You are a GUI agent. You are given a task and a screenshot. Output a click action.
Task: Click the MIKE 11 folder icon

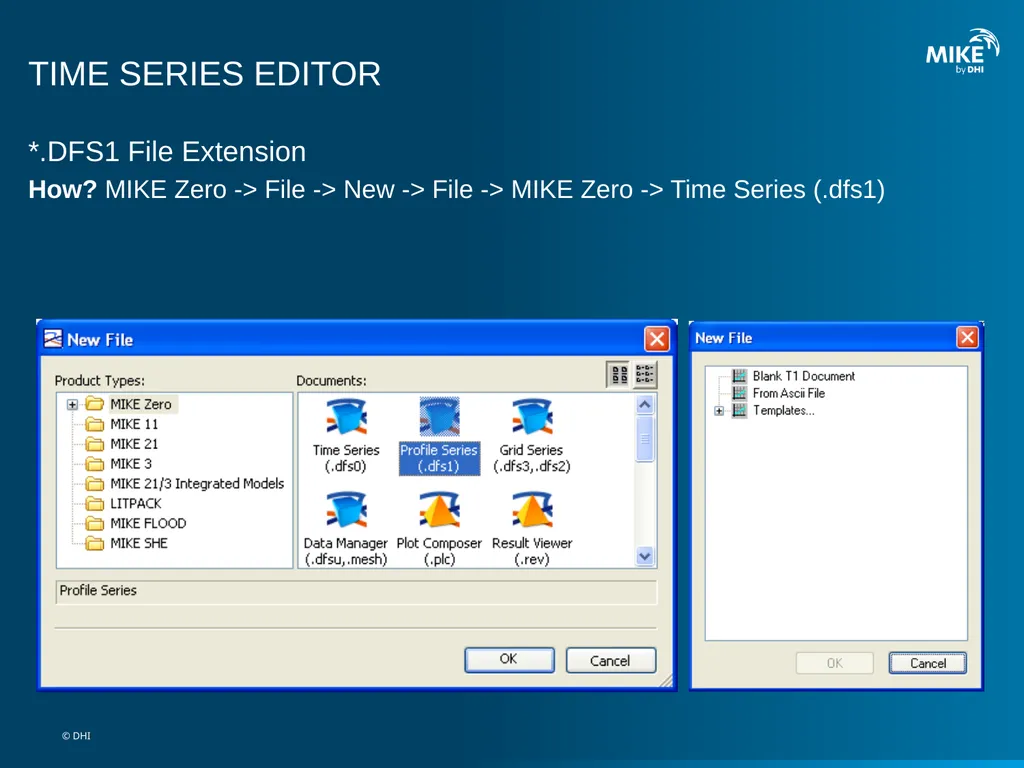click(95, 424)
